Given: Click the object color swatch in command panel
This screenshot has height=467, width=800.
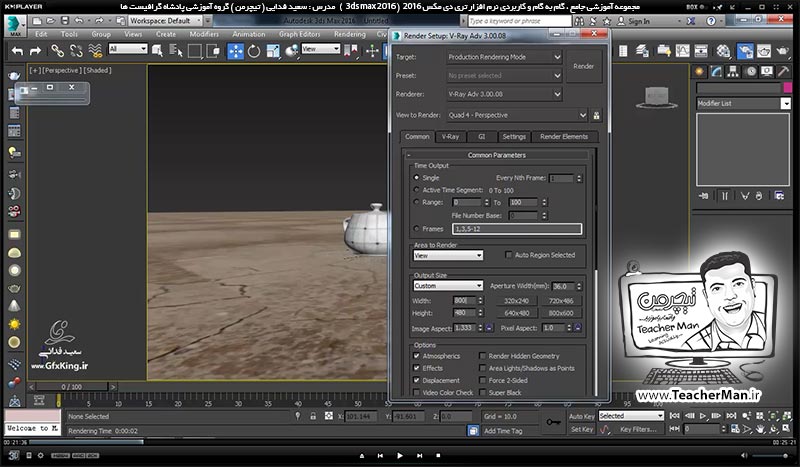Looking at the screenshot, I should [787, 87].
